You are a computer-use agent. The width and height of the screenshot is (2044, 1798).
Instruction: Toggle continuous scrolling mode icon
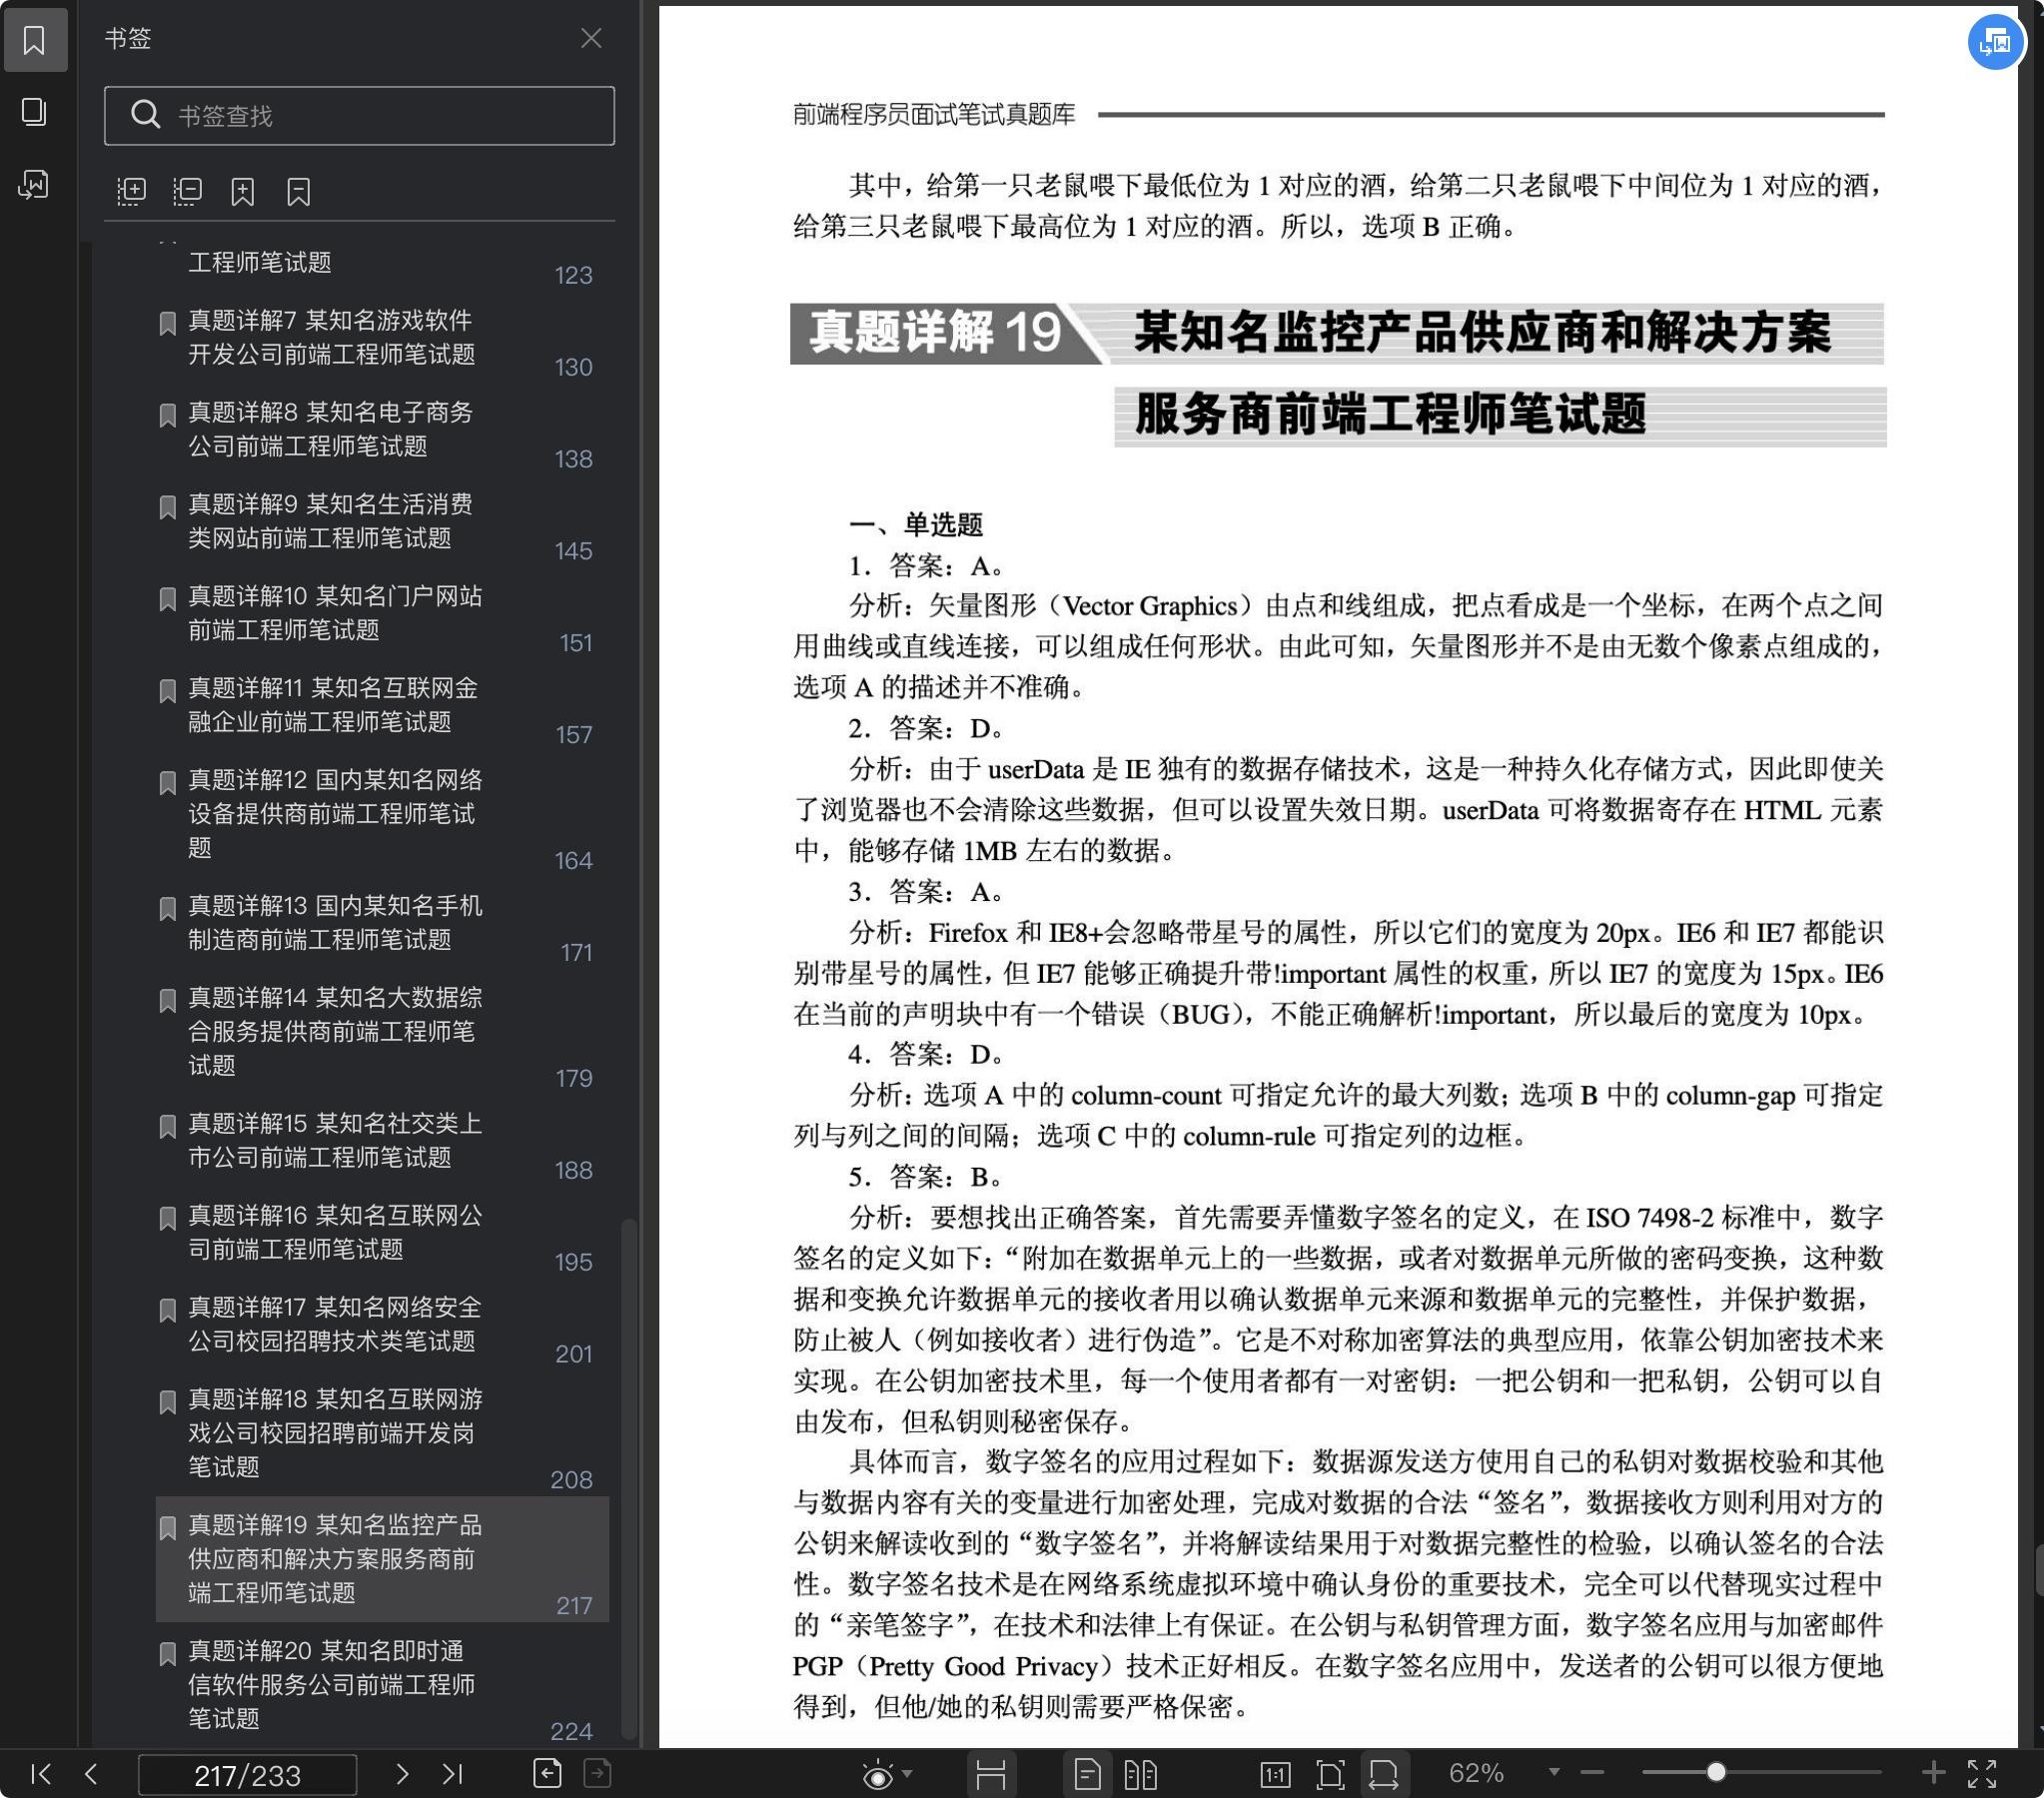[x=990, y=1774]
